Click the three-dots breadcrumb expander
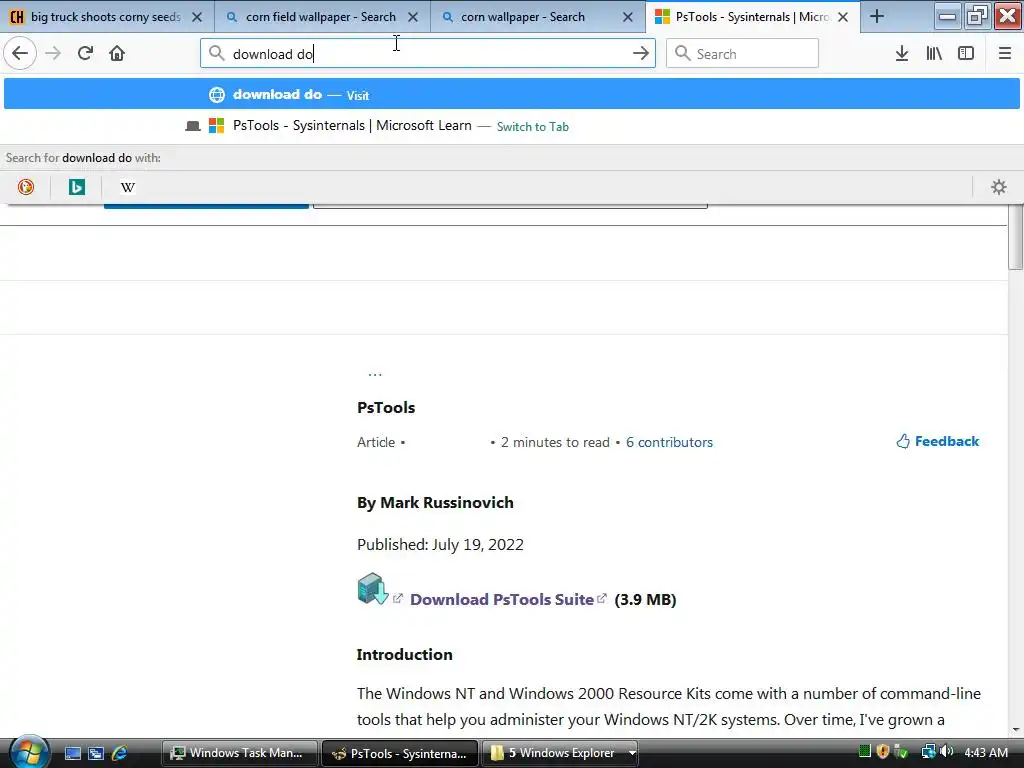This screenshot has width=1024, height=768. 375,374
